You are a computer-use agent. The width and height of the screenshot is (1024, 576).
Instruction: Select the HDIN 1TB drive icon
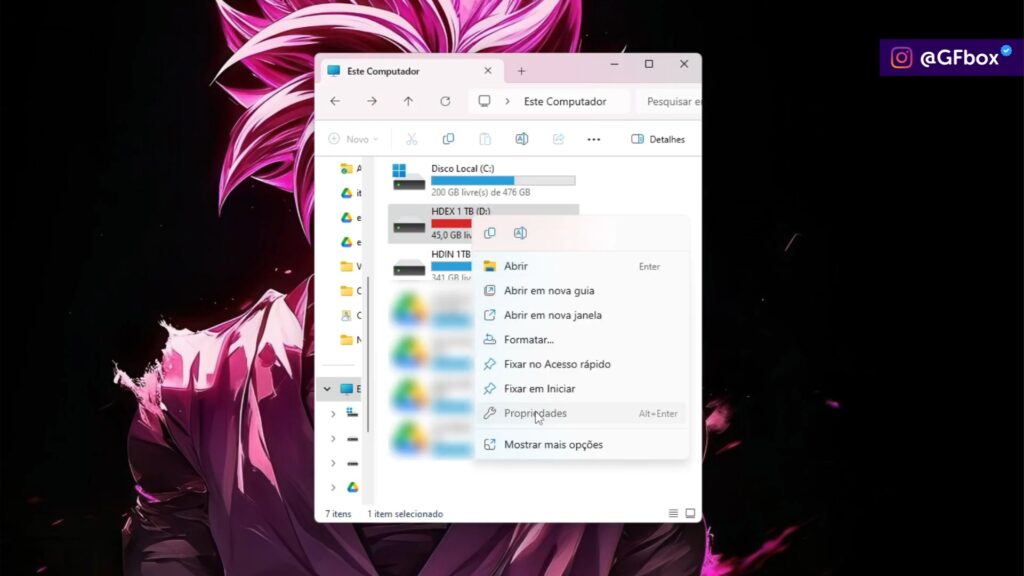point(409,266)
